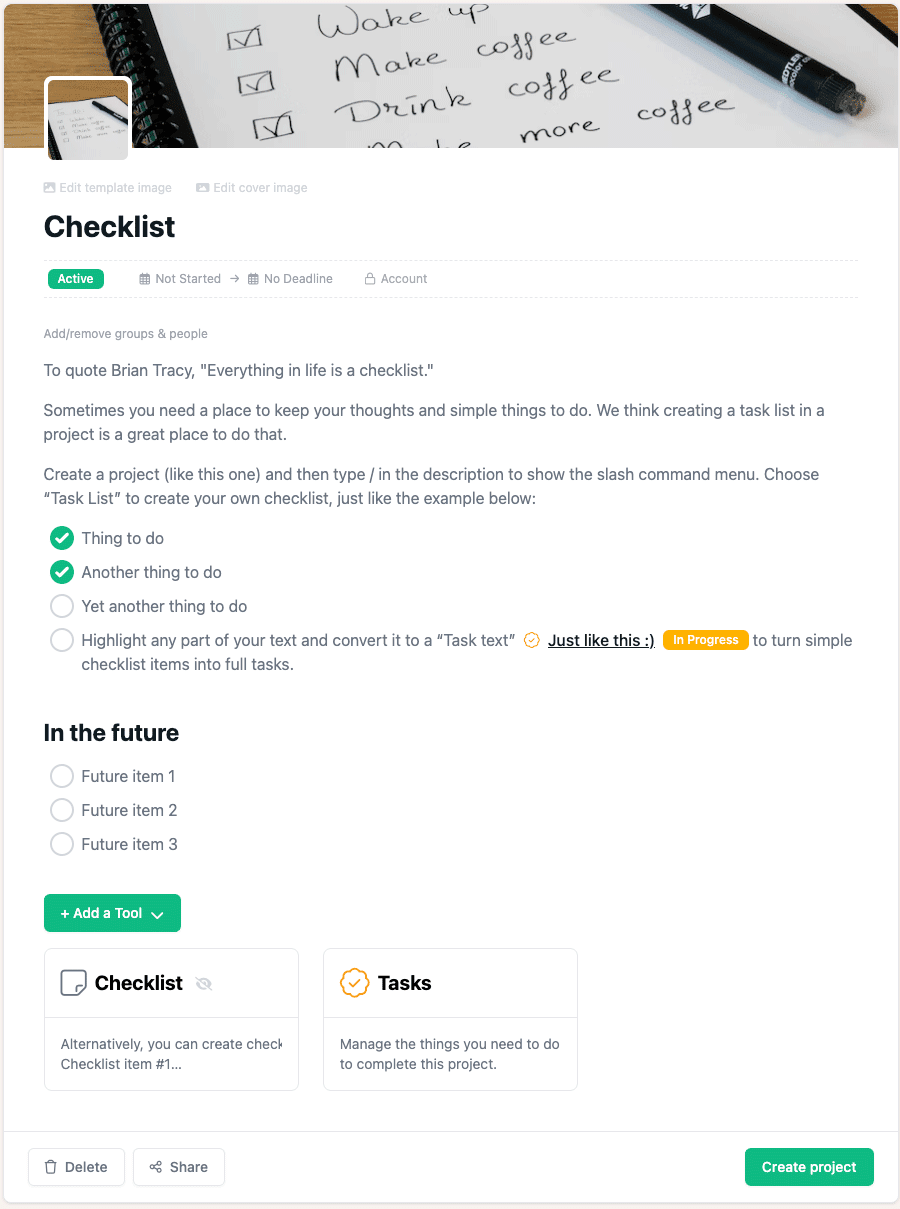Click the small template thumbnail image
This screenshot has height=1209, width=900.
pos(87,118)
